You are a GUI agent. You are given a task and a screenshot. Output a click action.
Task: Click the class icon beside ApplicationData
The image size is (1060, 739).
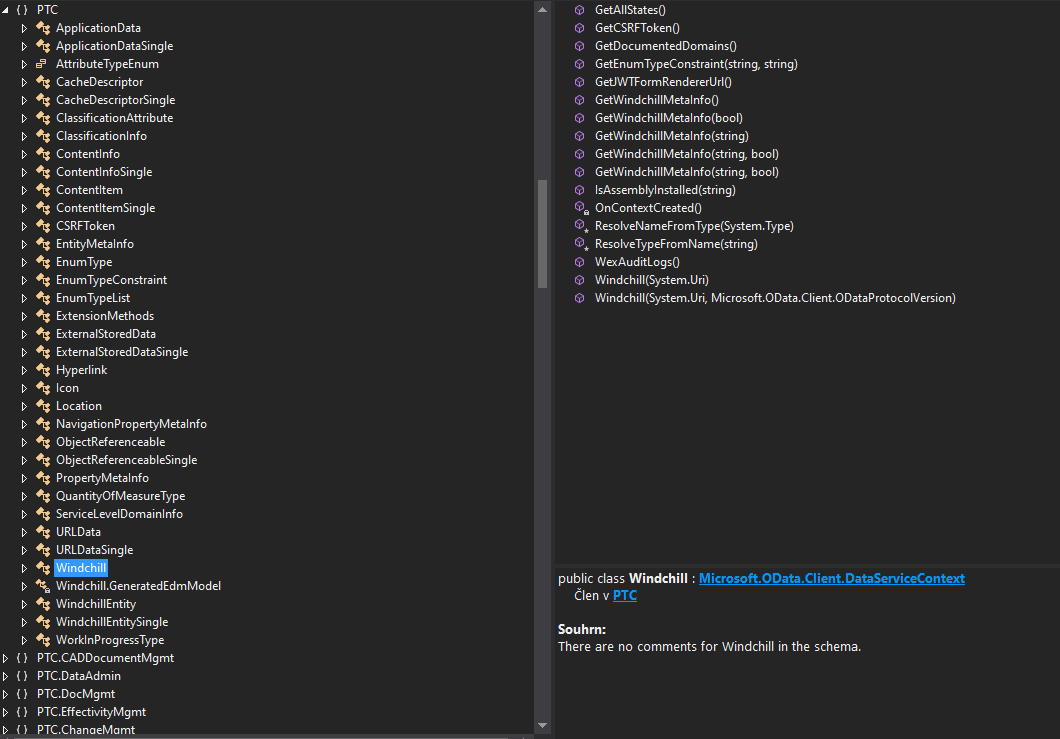[x=44, y=28]
